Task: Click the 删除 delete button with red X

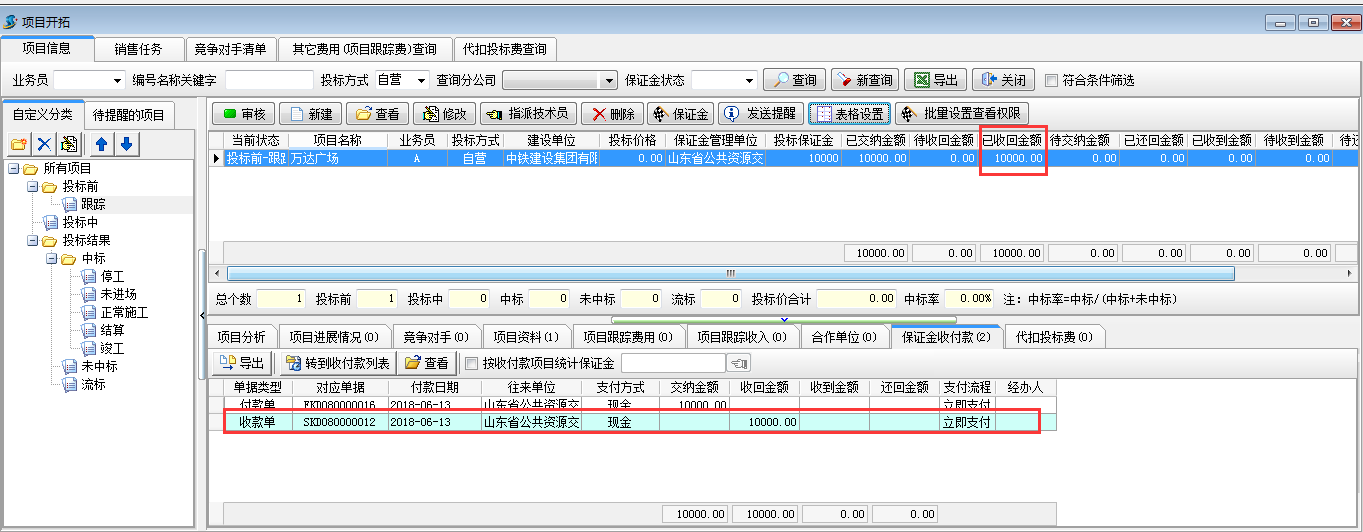Action: 611,114
